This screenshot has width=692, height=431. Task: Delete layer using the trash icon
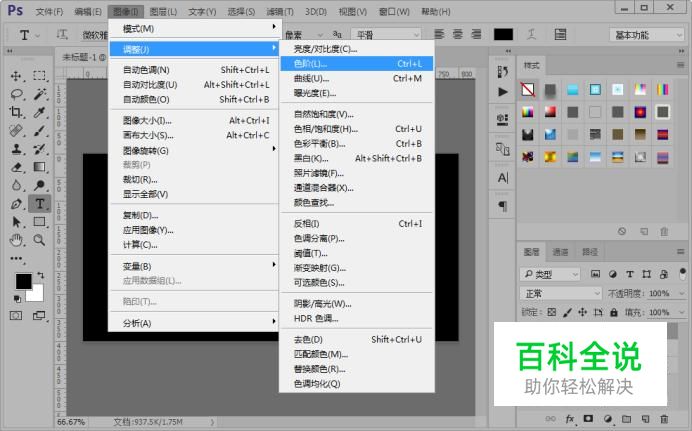click(664, 419)
